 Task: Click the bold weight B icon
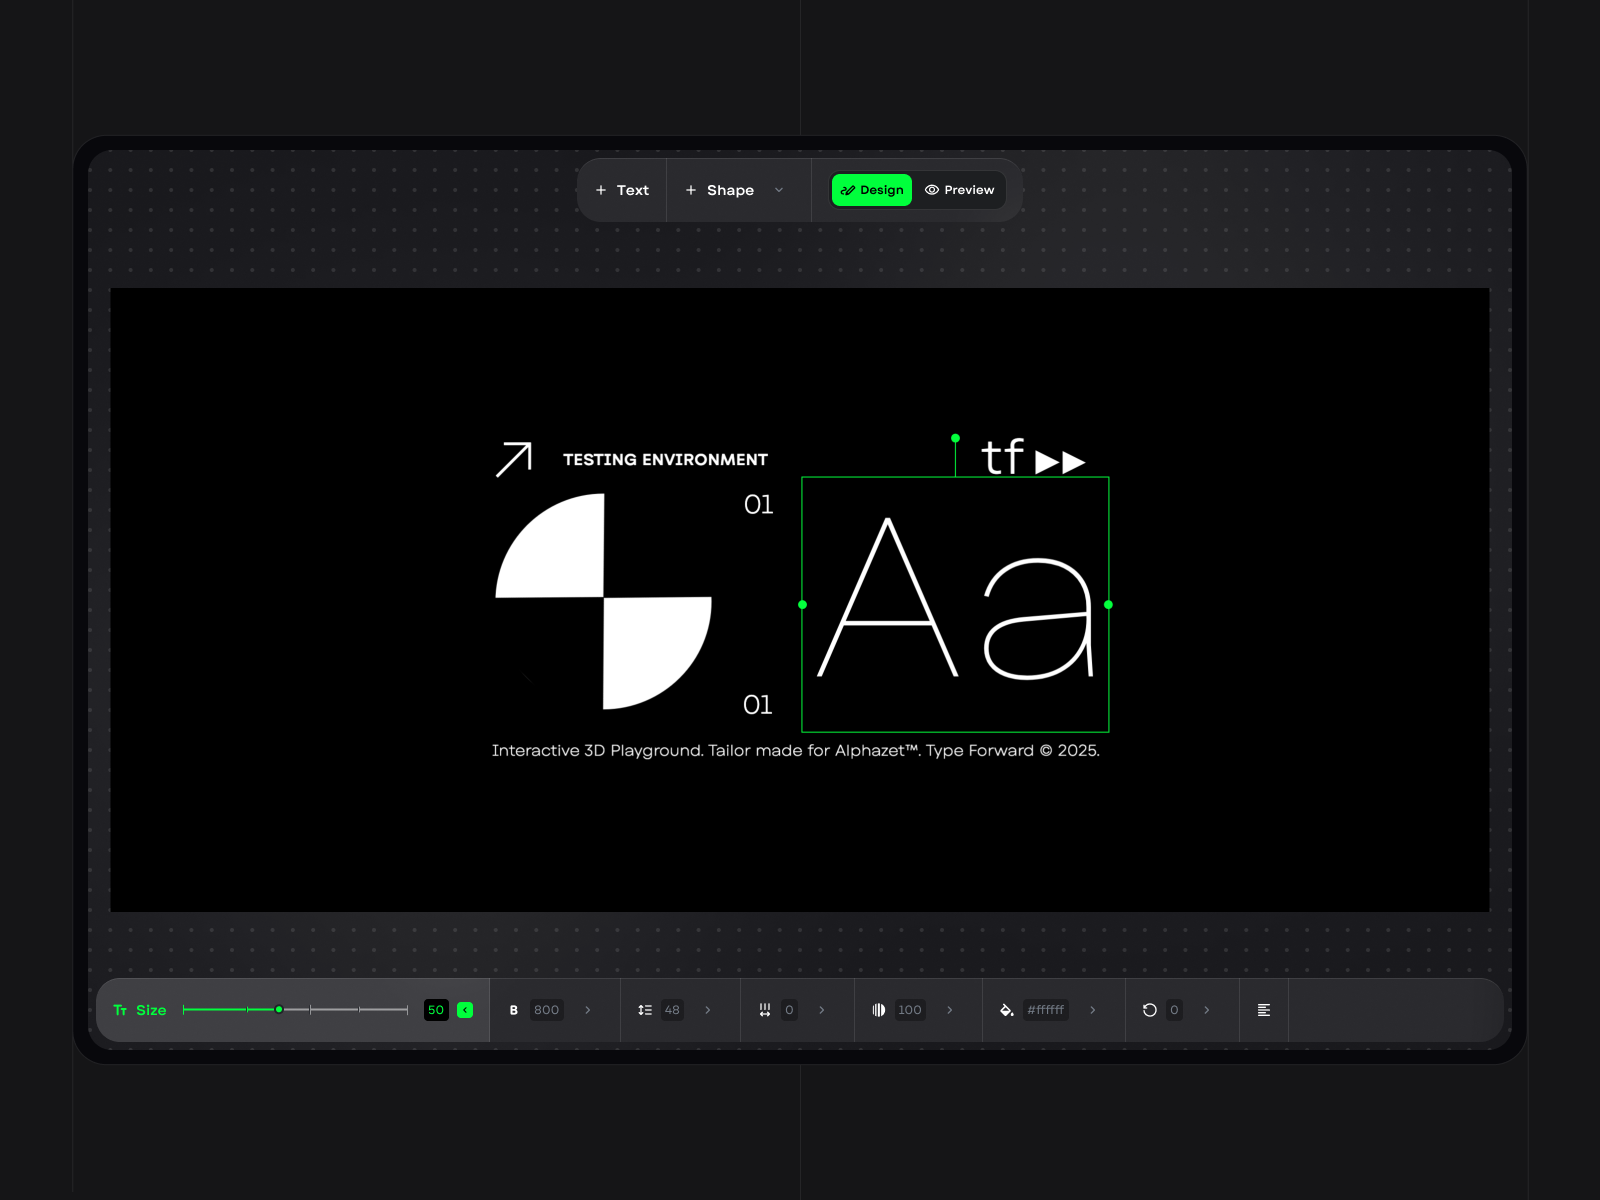pos(514,1010)
